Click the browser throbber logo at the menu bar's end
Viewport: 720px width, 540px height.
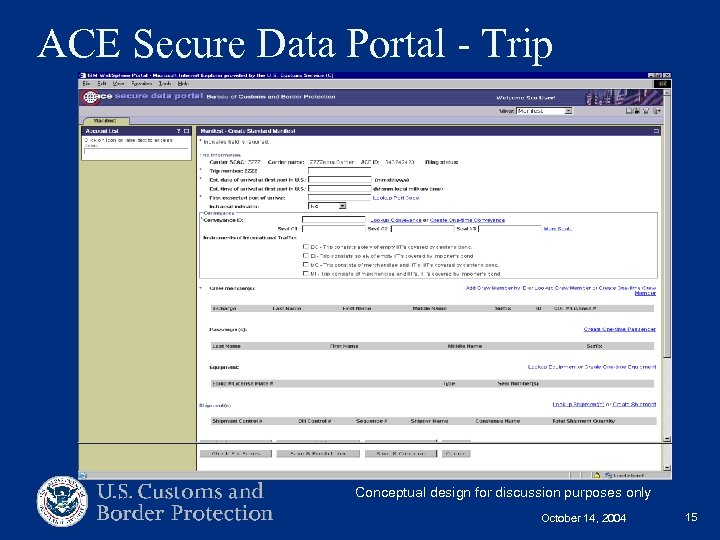(x=663, y=84)
